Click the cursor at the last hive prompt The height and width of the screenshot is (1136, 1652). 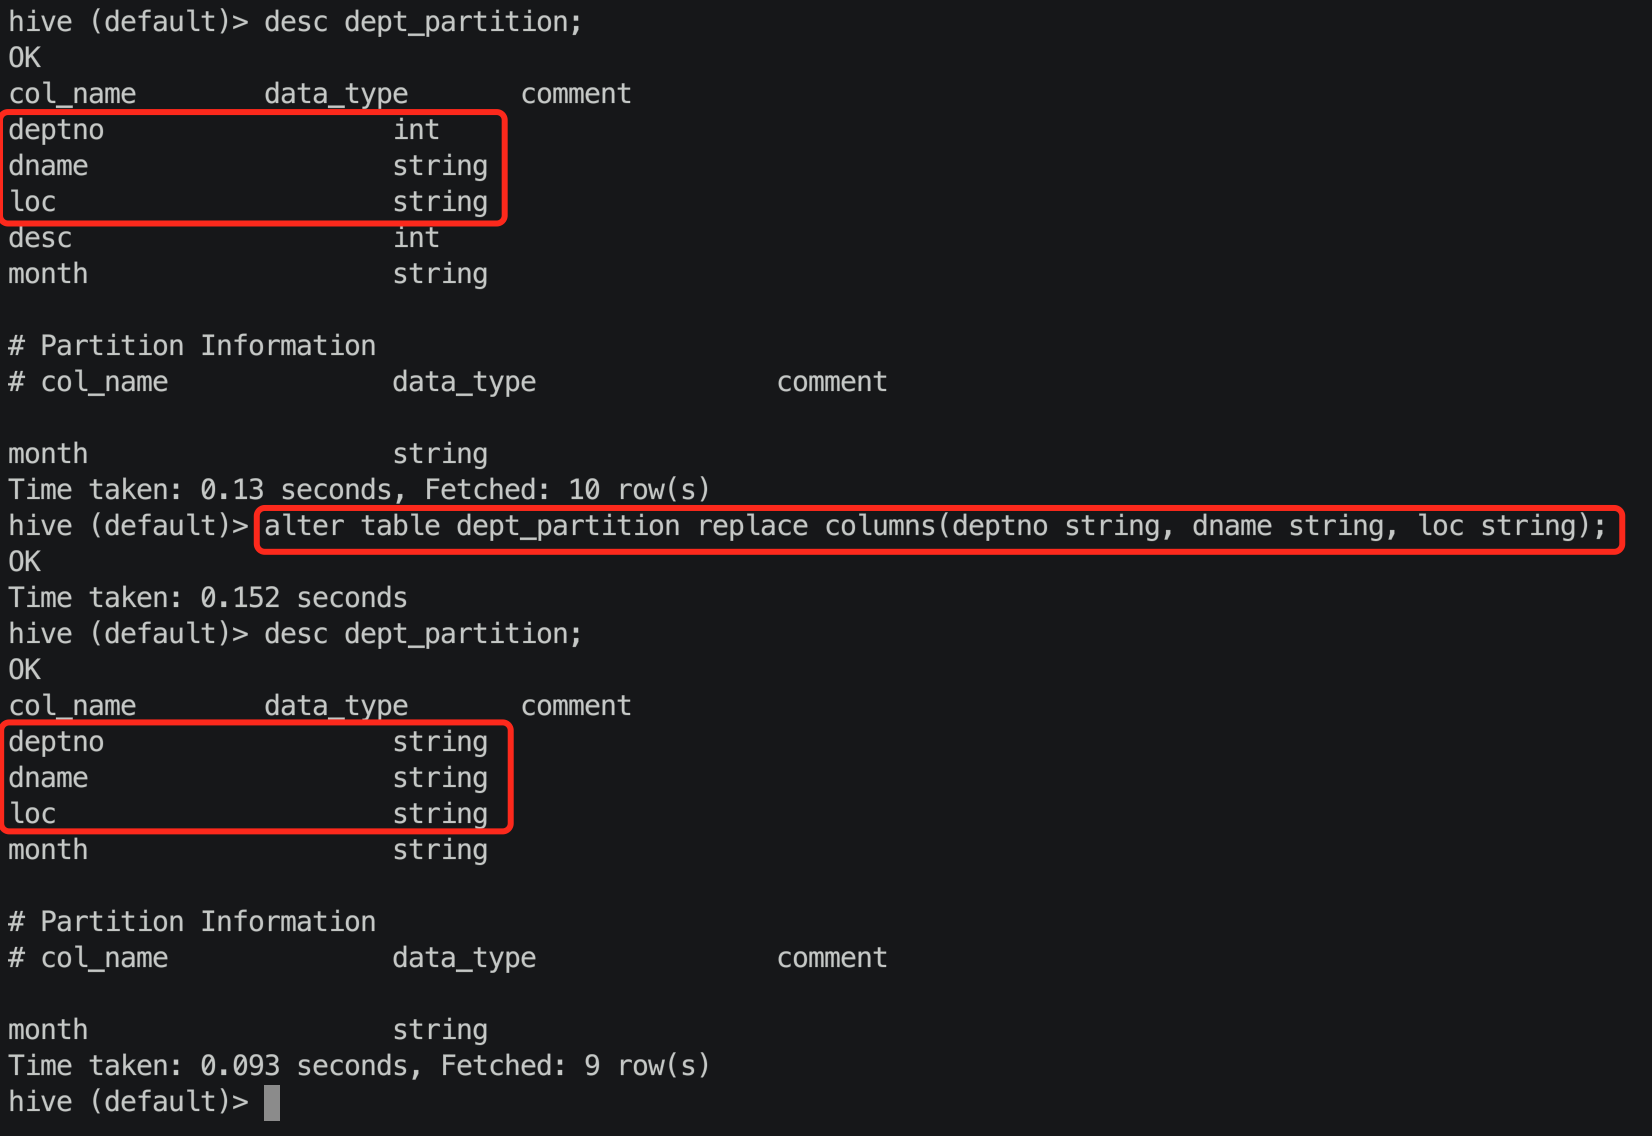(x=272, y=1102)
